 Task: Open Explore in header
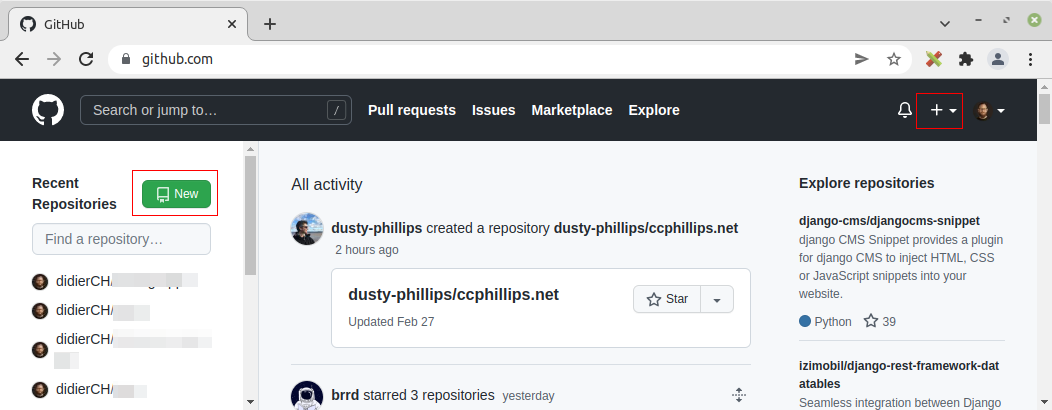click(654, 110)
